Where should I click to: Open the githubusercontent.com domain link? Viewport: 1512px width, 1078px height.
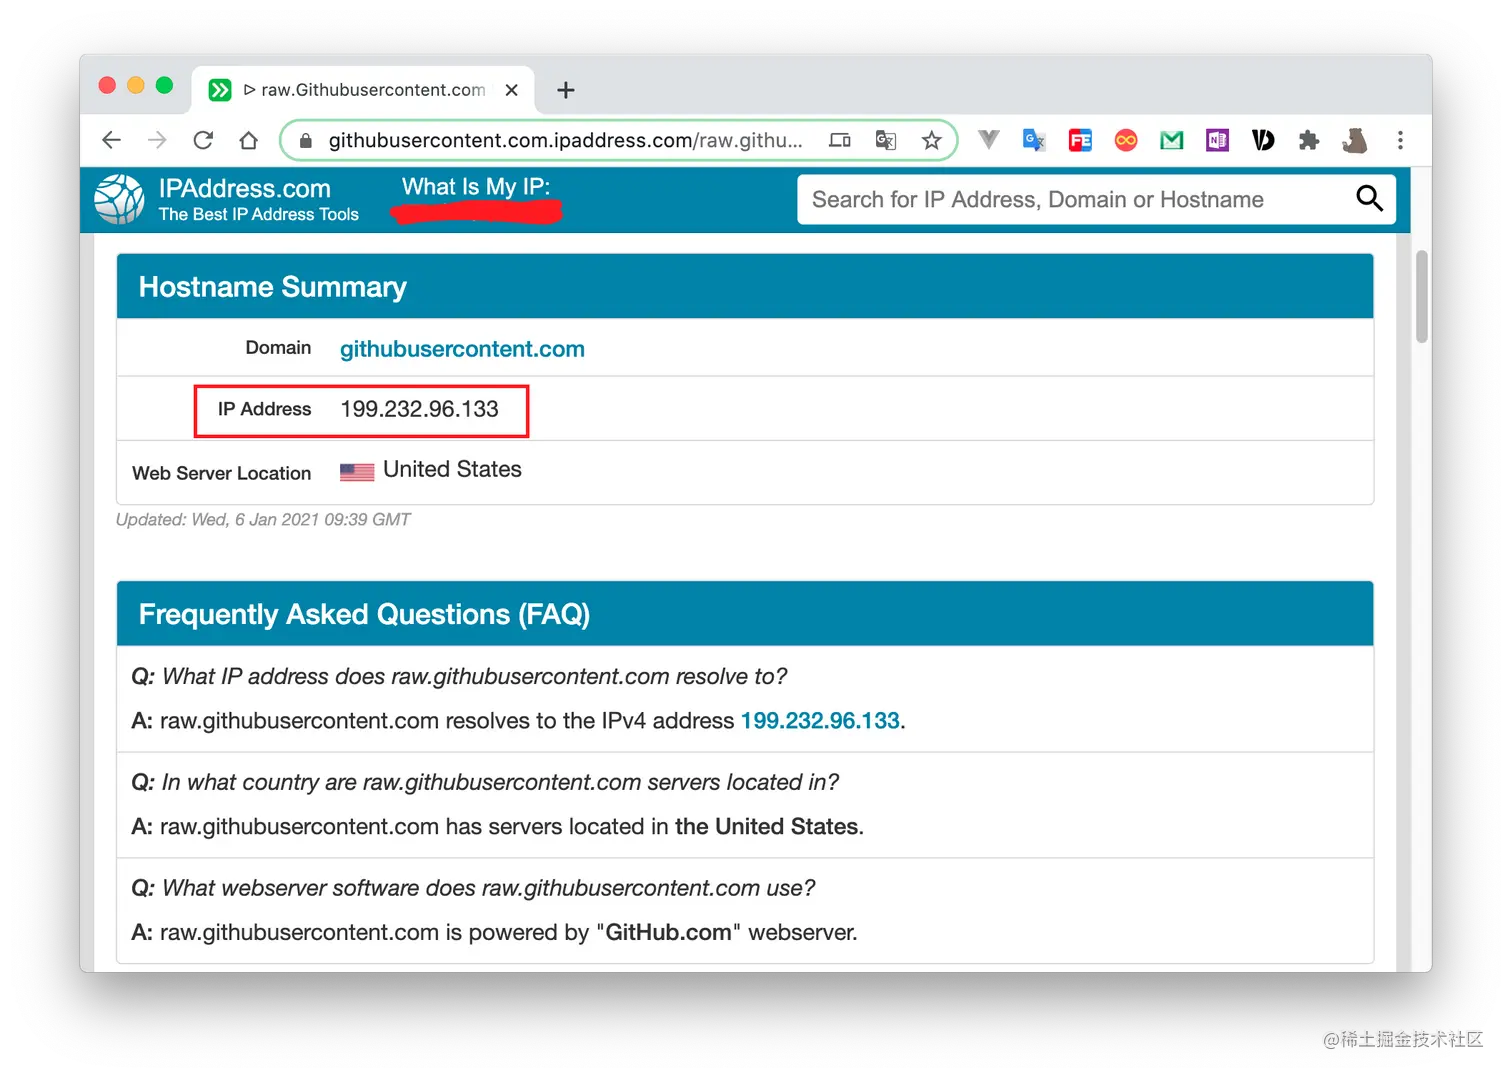462,349
